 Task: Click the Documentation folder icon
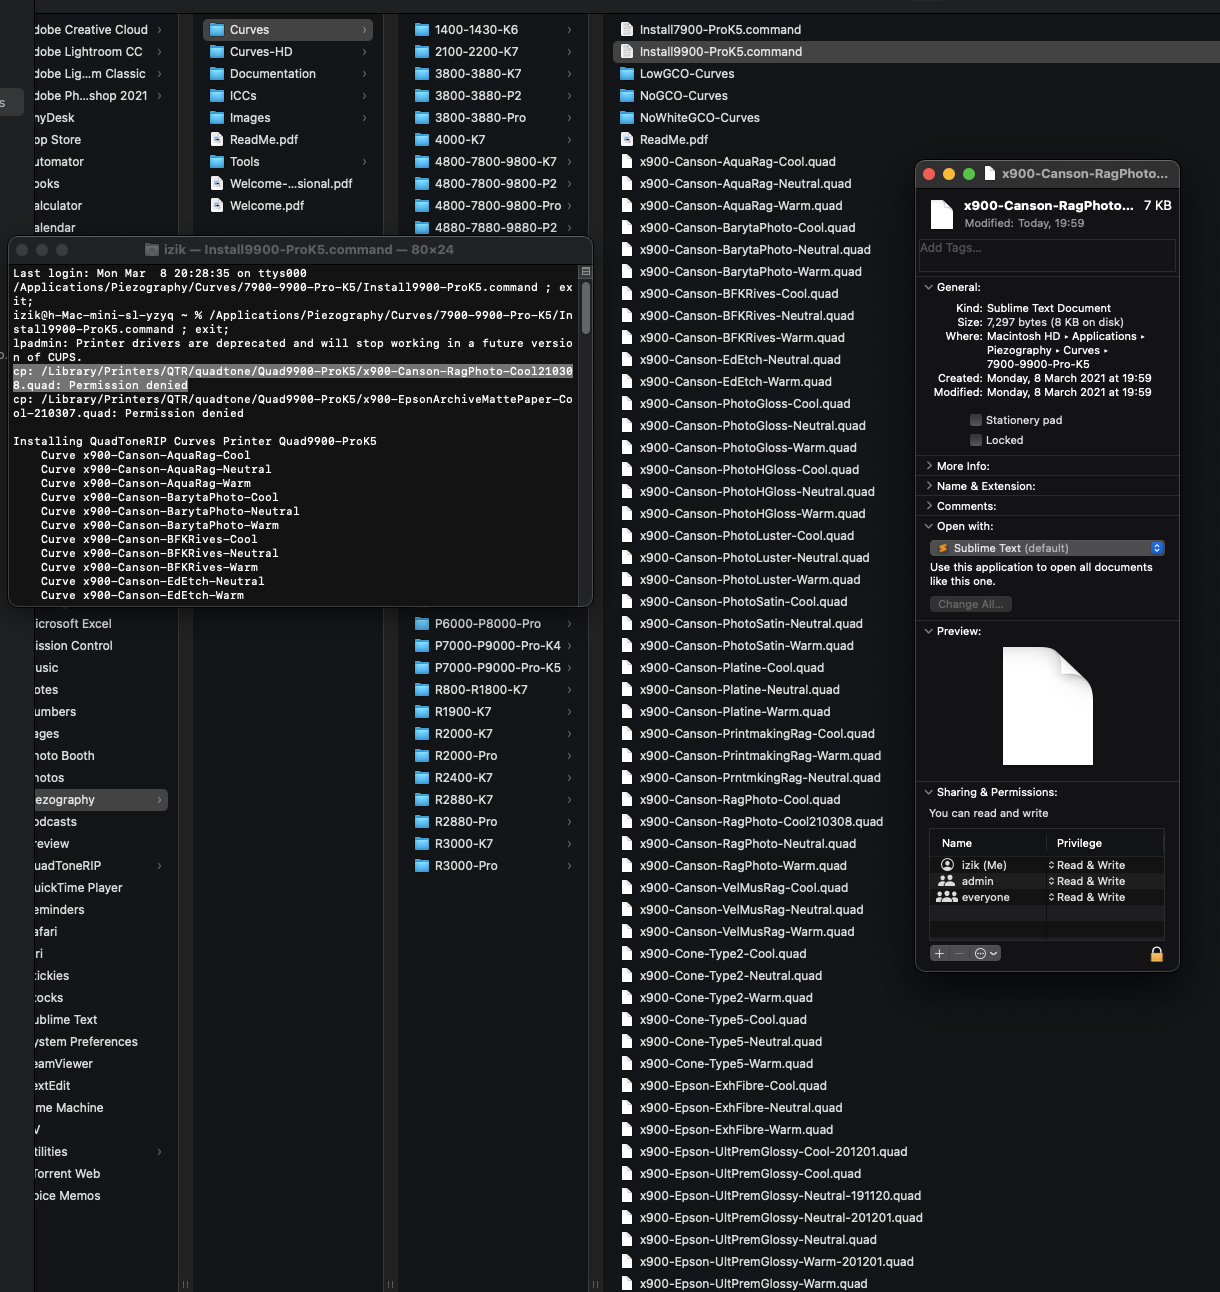[217, 74]
